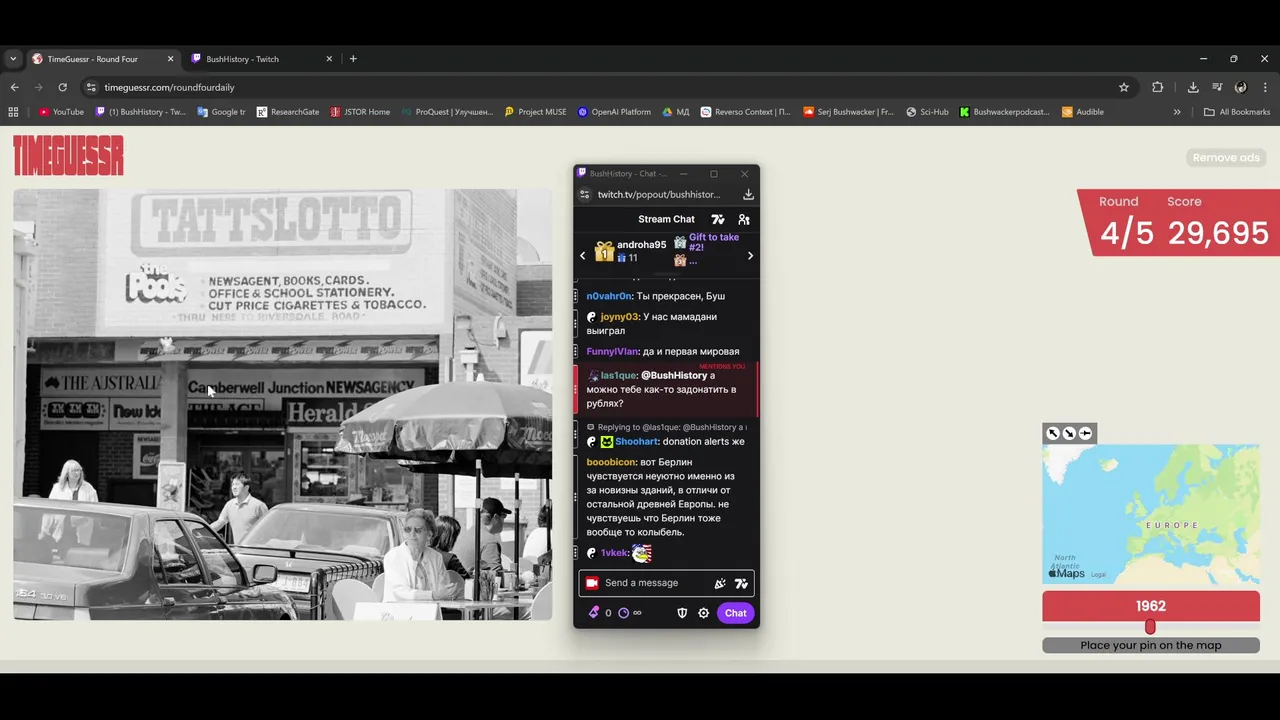Open the Reverso Context bookmark

745,112
